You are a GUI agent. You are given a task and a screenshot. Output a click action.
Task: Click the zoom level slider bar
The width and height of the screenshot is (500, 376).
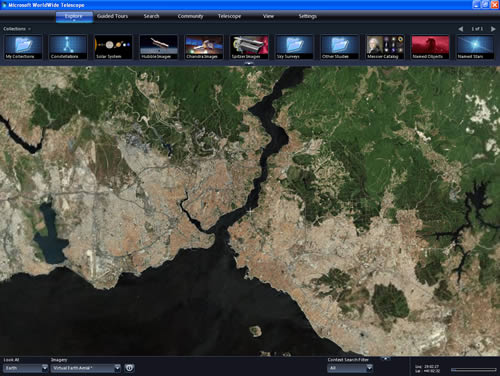tap(473, 370)
